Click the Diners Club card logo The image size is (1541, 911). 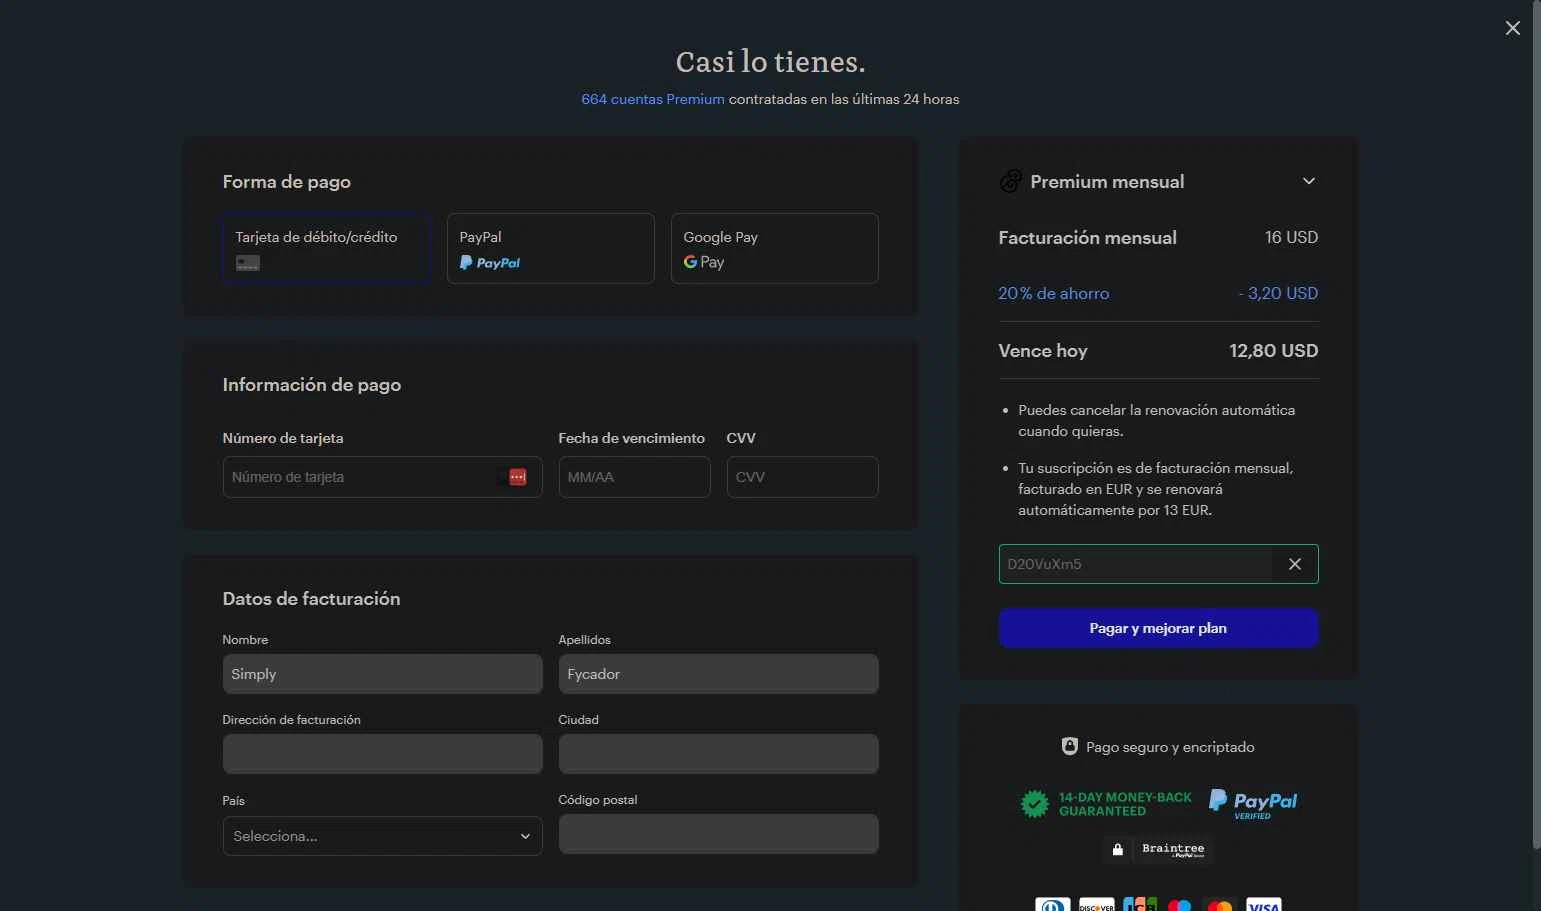coord(1052,905)
